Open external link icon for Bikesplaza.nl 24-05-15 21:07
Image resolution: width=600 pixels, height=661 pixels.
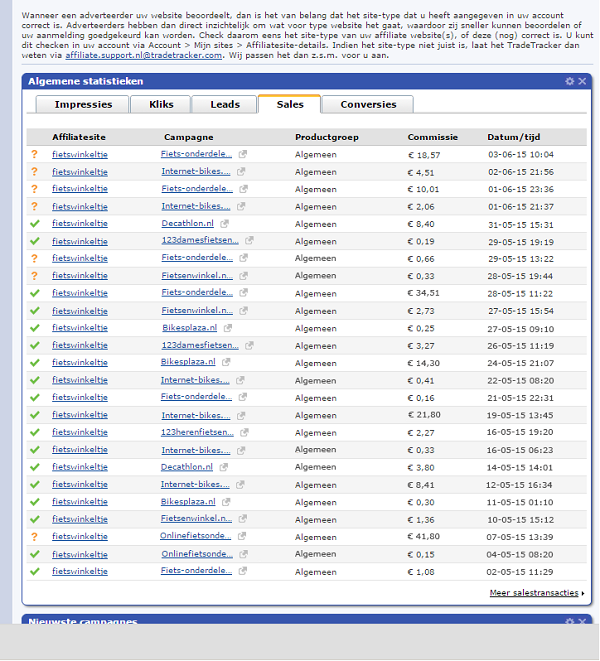point(226,362)
